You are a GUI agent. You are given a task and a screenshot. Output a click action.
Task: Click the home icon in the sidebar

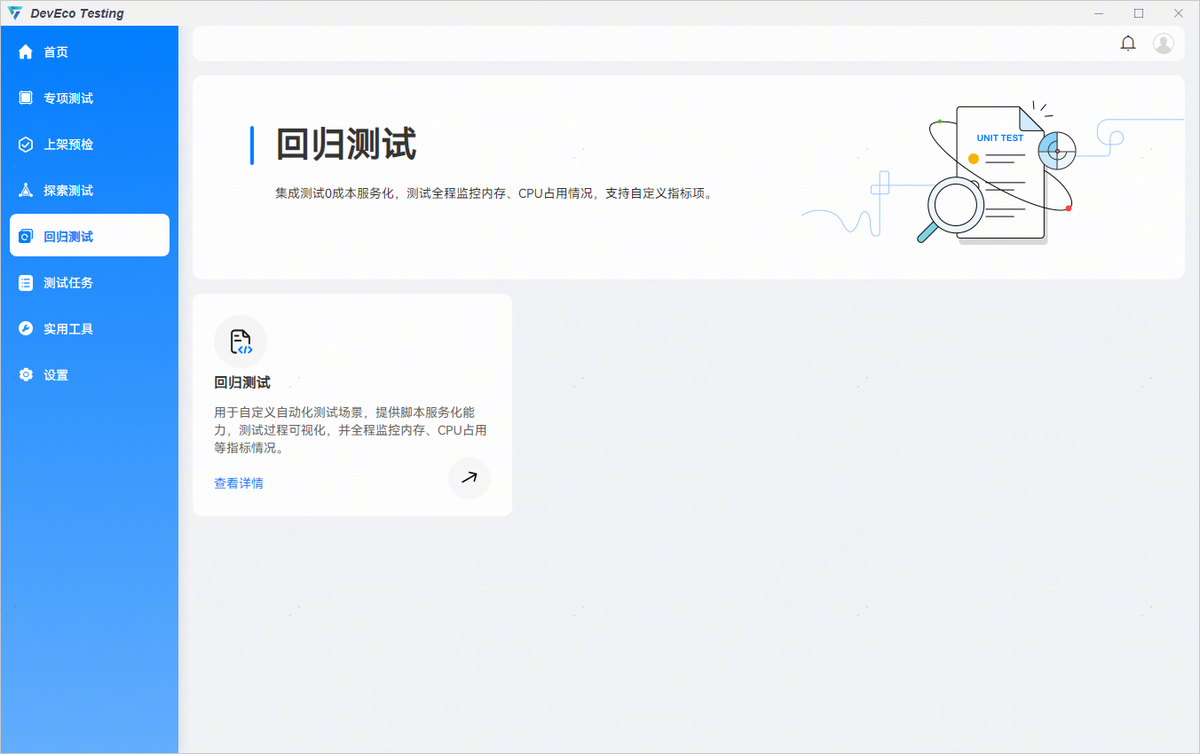coord(26,52)
